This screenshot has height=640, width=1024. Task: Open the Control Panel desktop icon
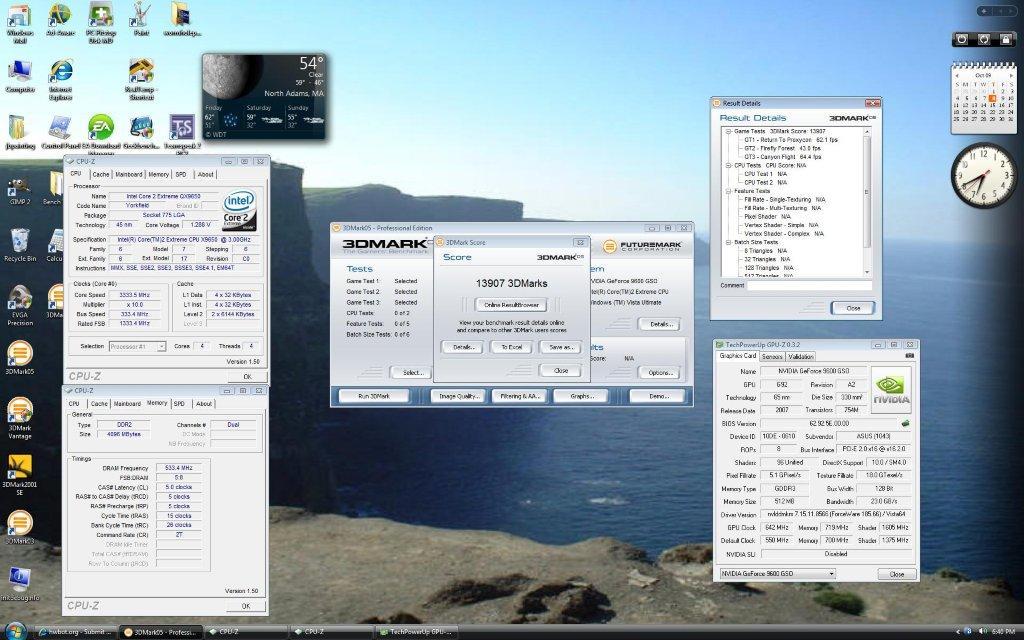point(61,133)
